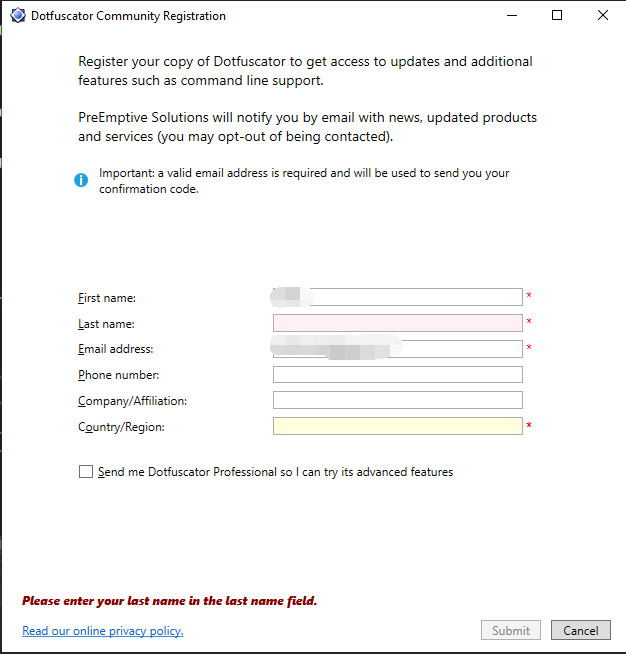Click the window title 'Dotfuscator Community Registration'

tap(128, 16)
